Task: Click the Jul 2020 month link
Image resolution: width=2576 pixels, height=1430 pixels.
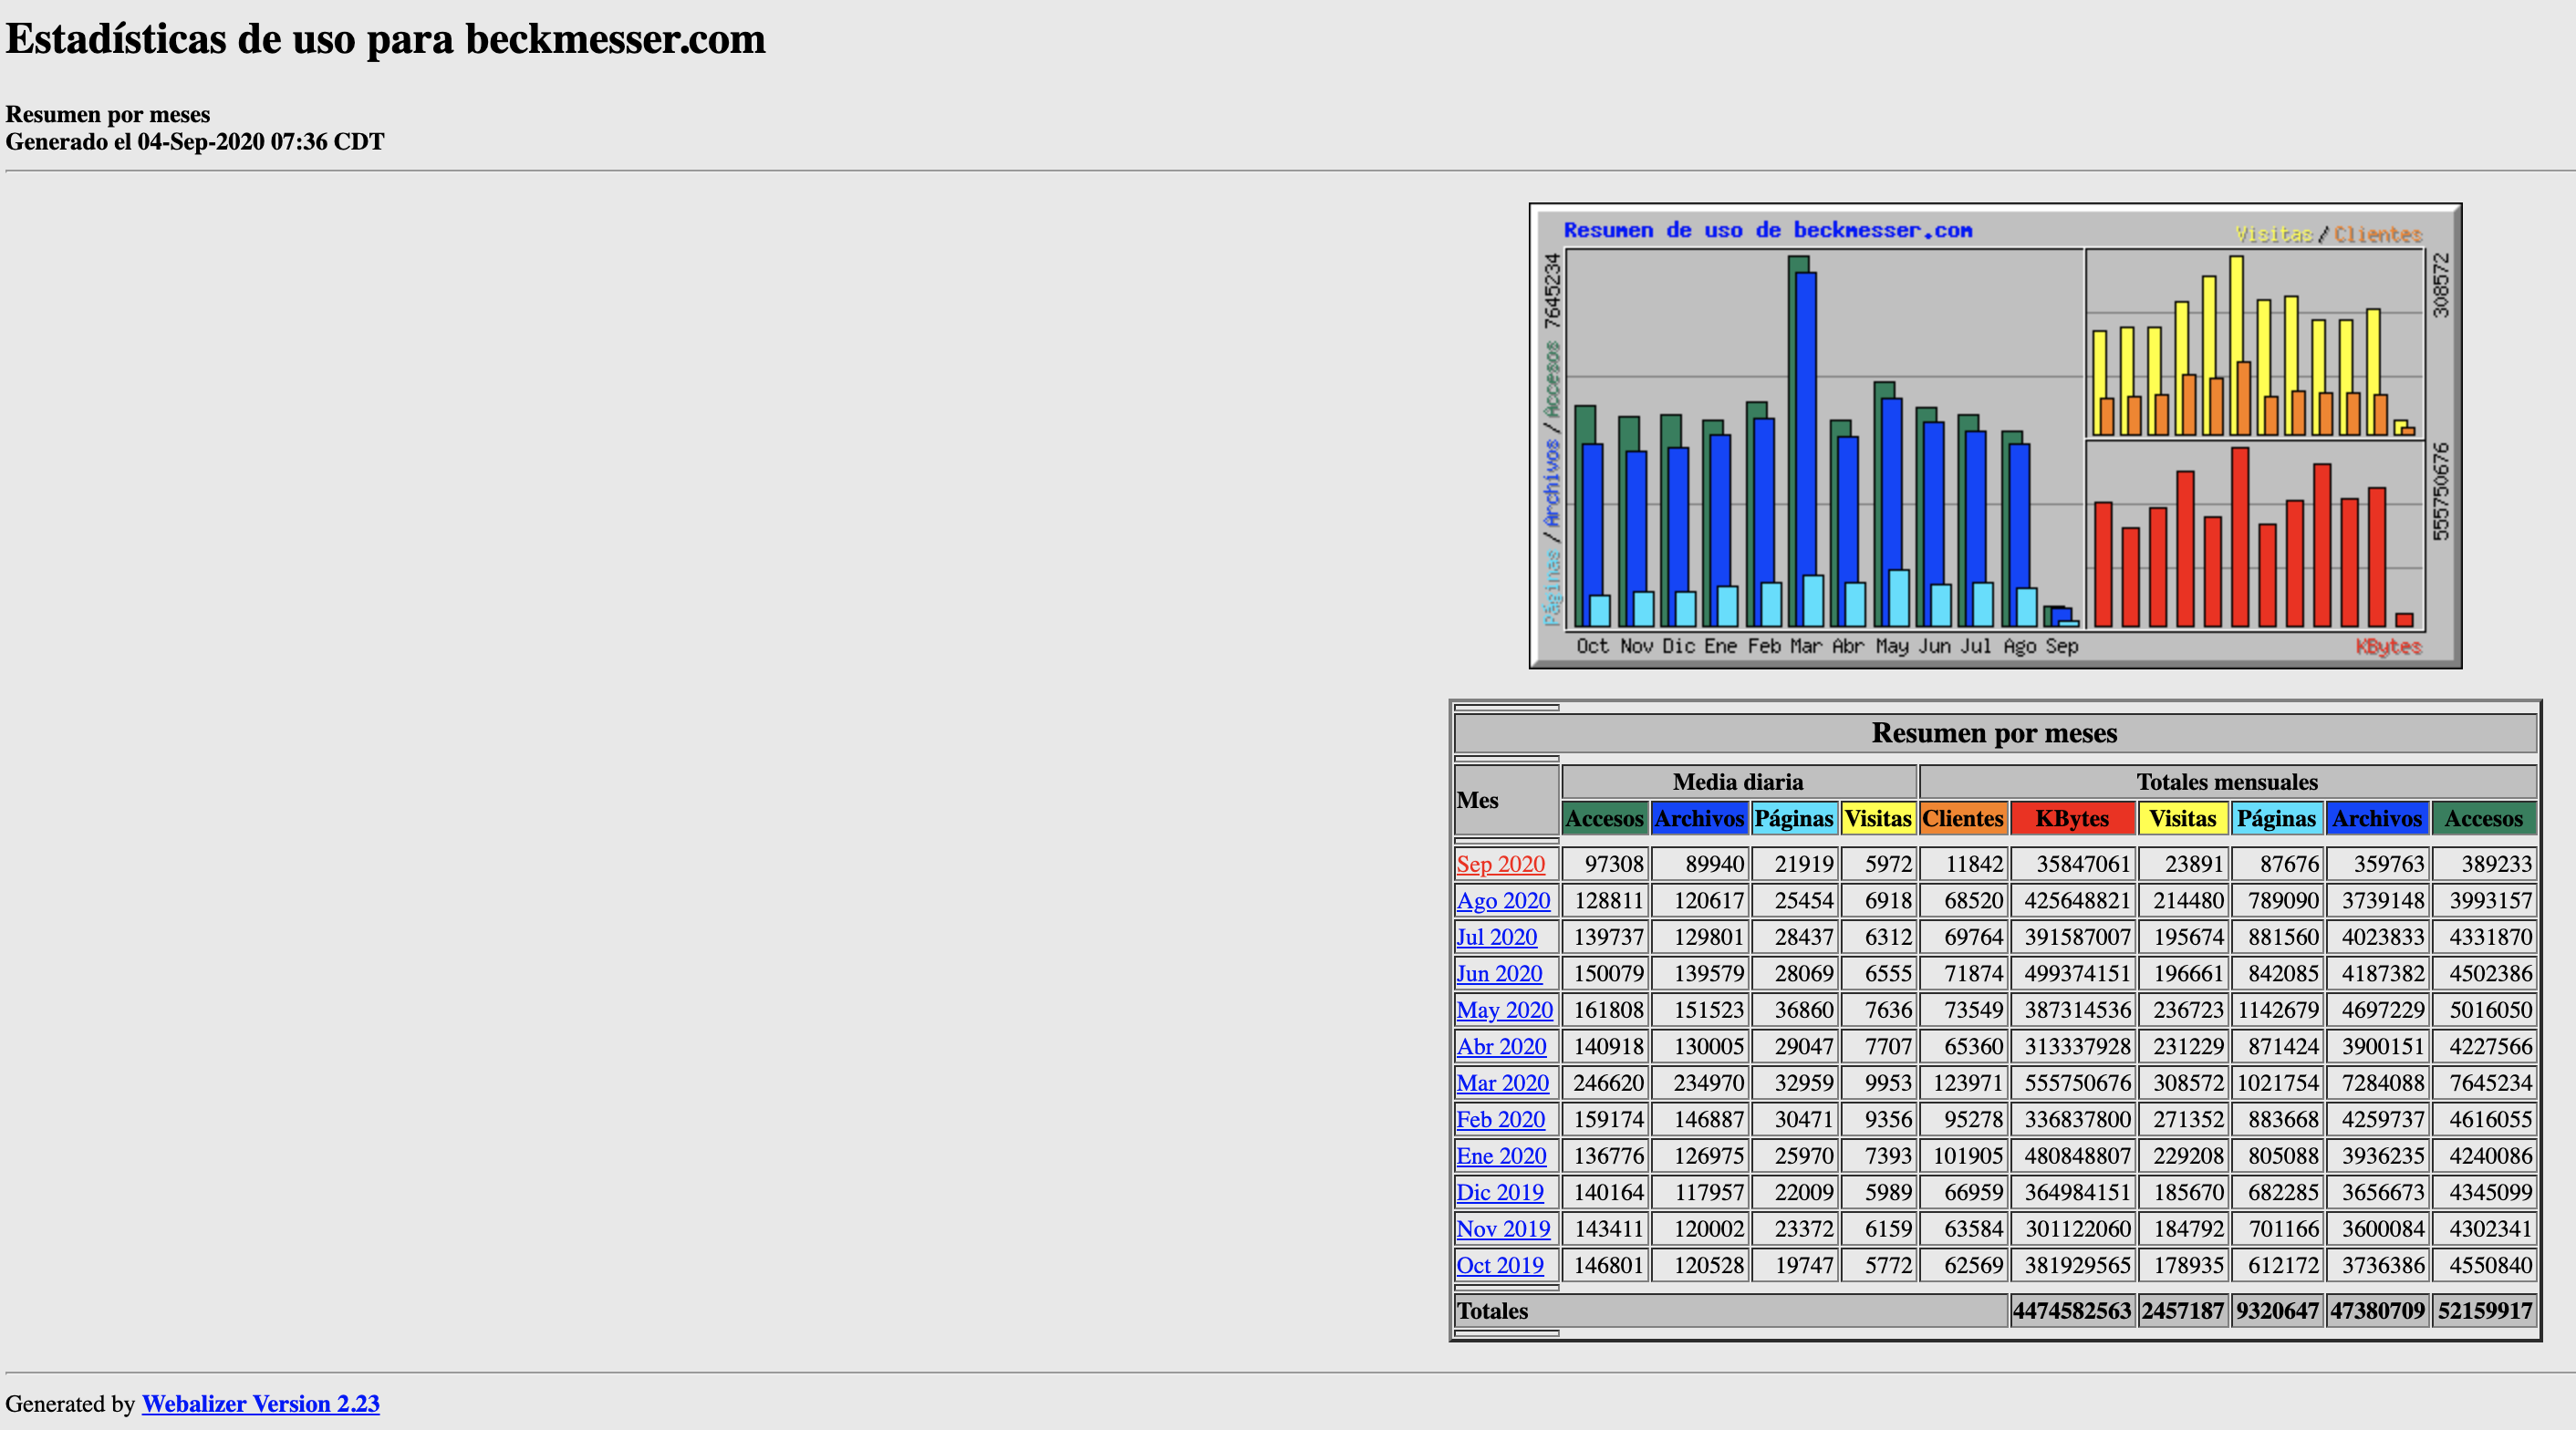Action: (1496, 937)
